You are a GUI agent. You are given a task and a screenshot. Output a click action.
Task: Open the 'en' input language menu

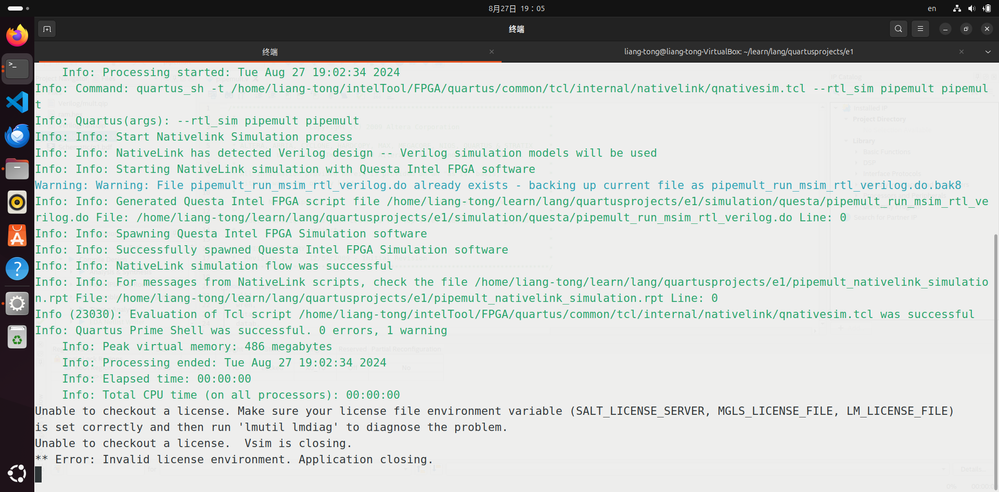[x=932, y=8]
